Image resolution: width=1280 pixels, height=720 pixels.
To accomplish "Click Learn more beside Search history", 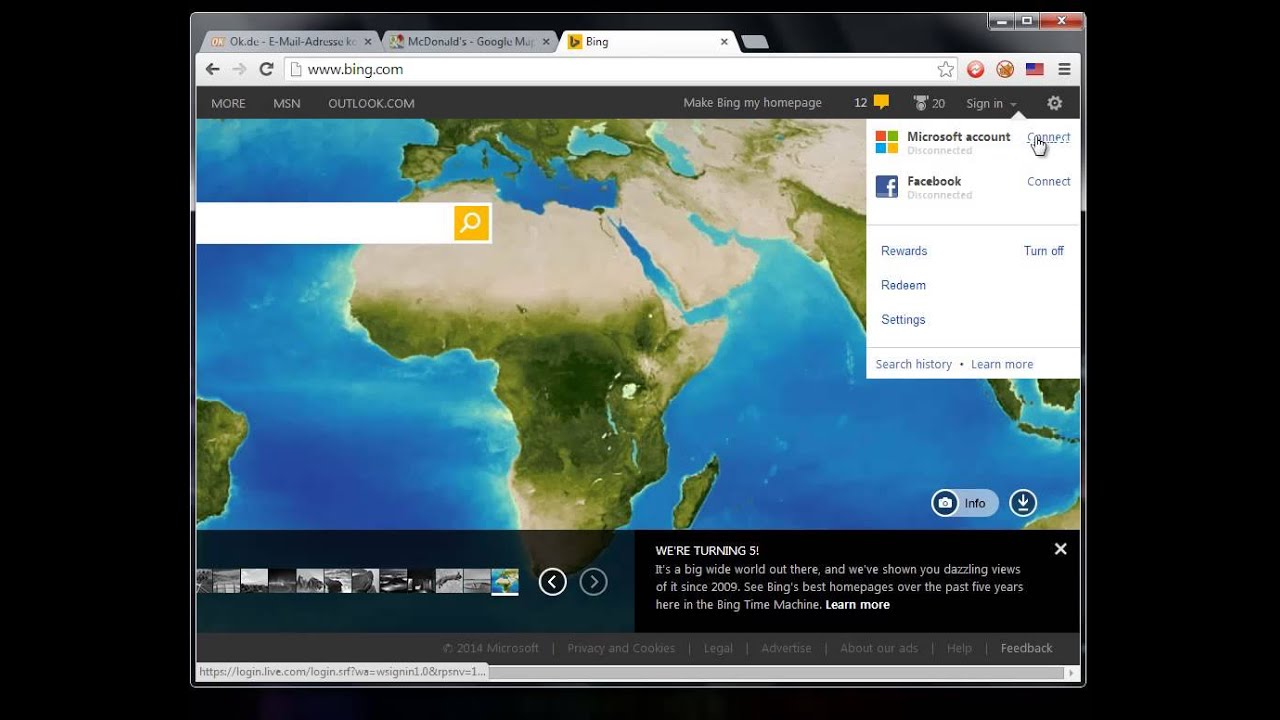I will pyautogui.click(x=1002, y=364).
